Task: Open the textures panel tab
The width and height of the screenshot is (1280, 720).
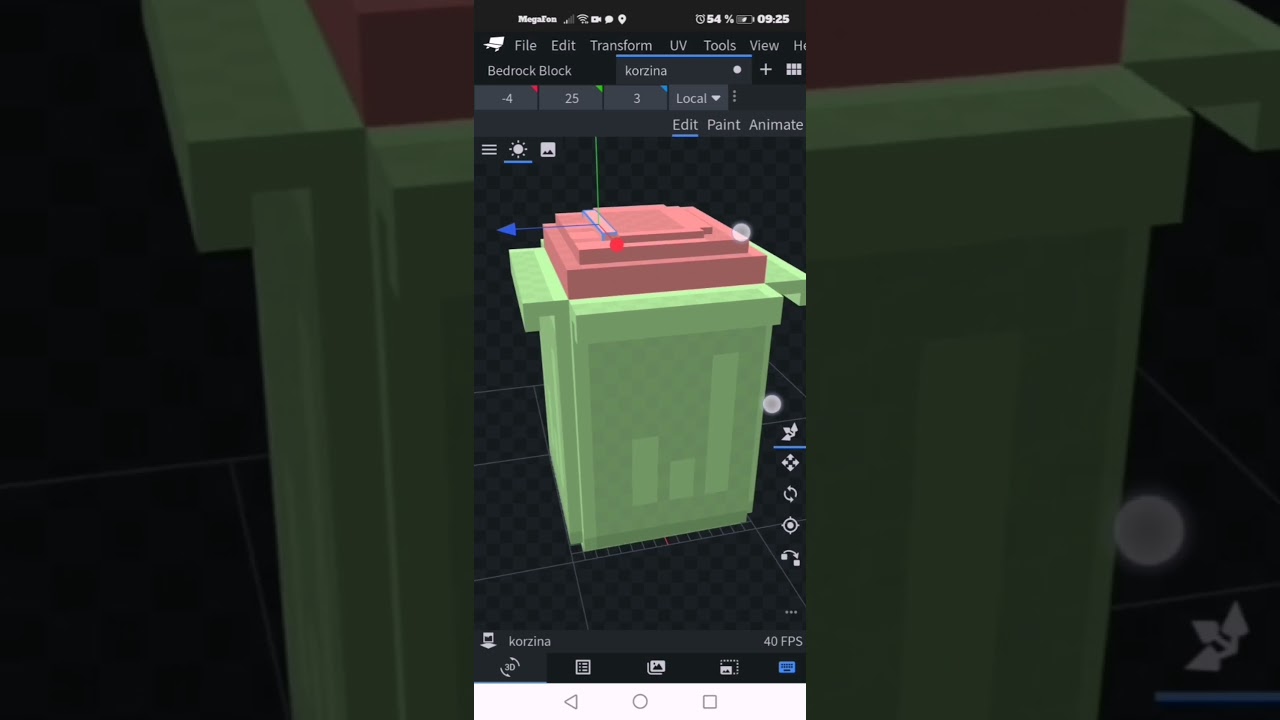Action: coord(656,667)
